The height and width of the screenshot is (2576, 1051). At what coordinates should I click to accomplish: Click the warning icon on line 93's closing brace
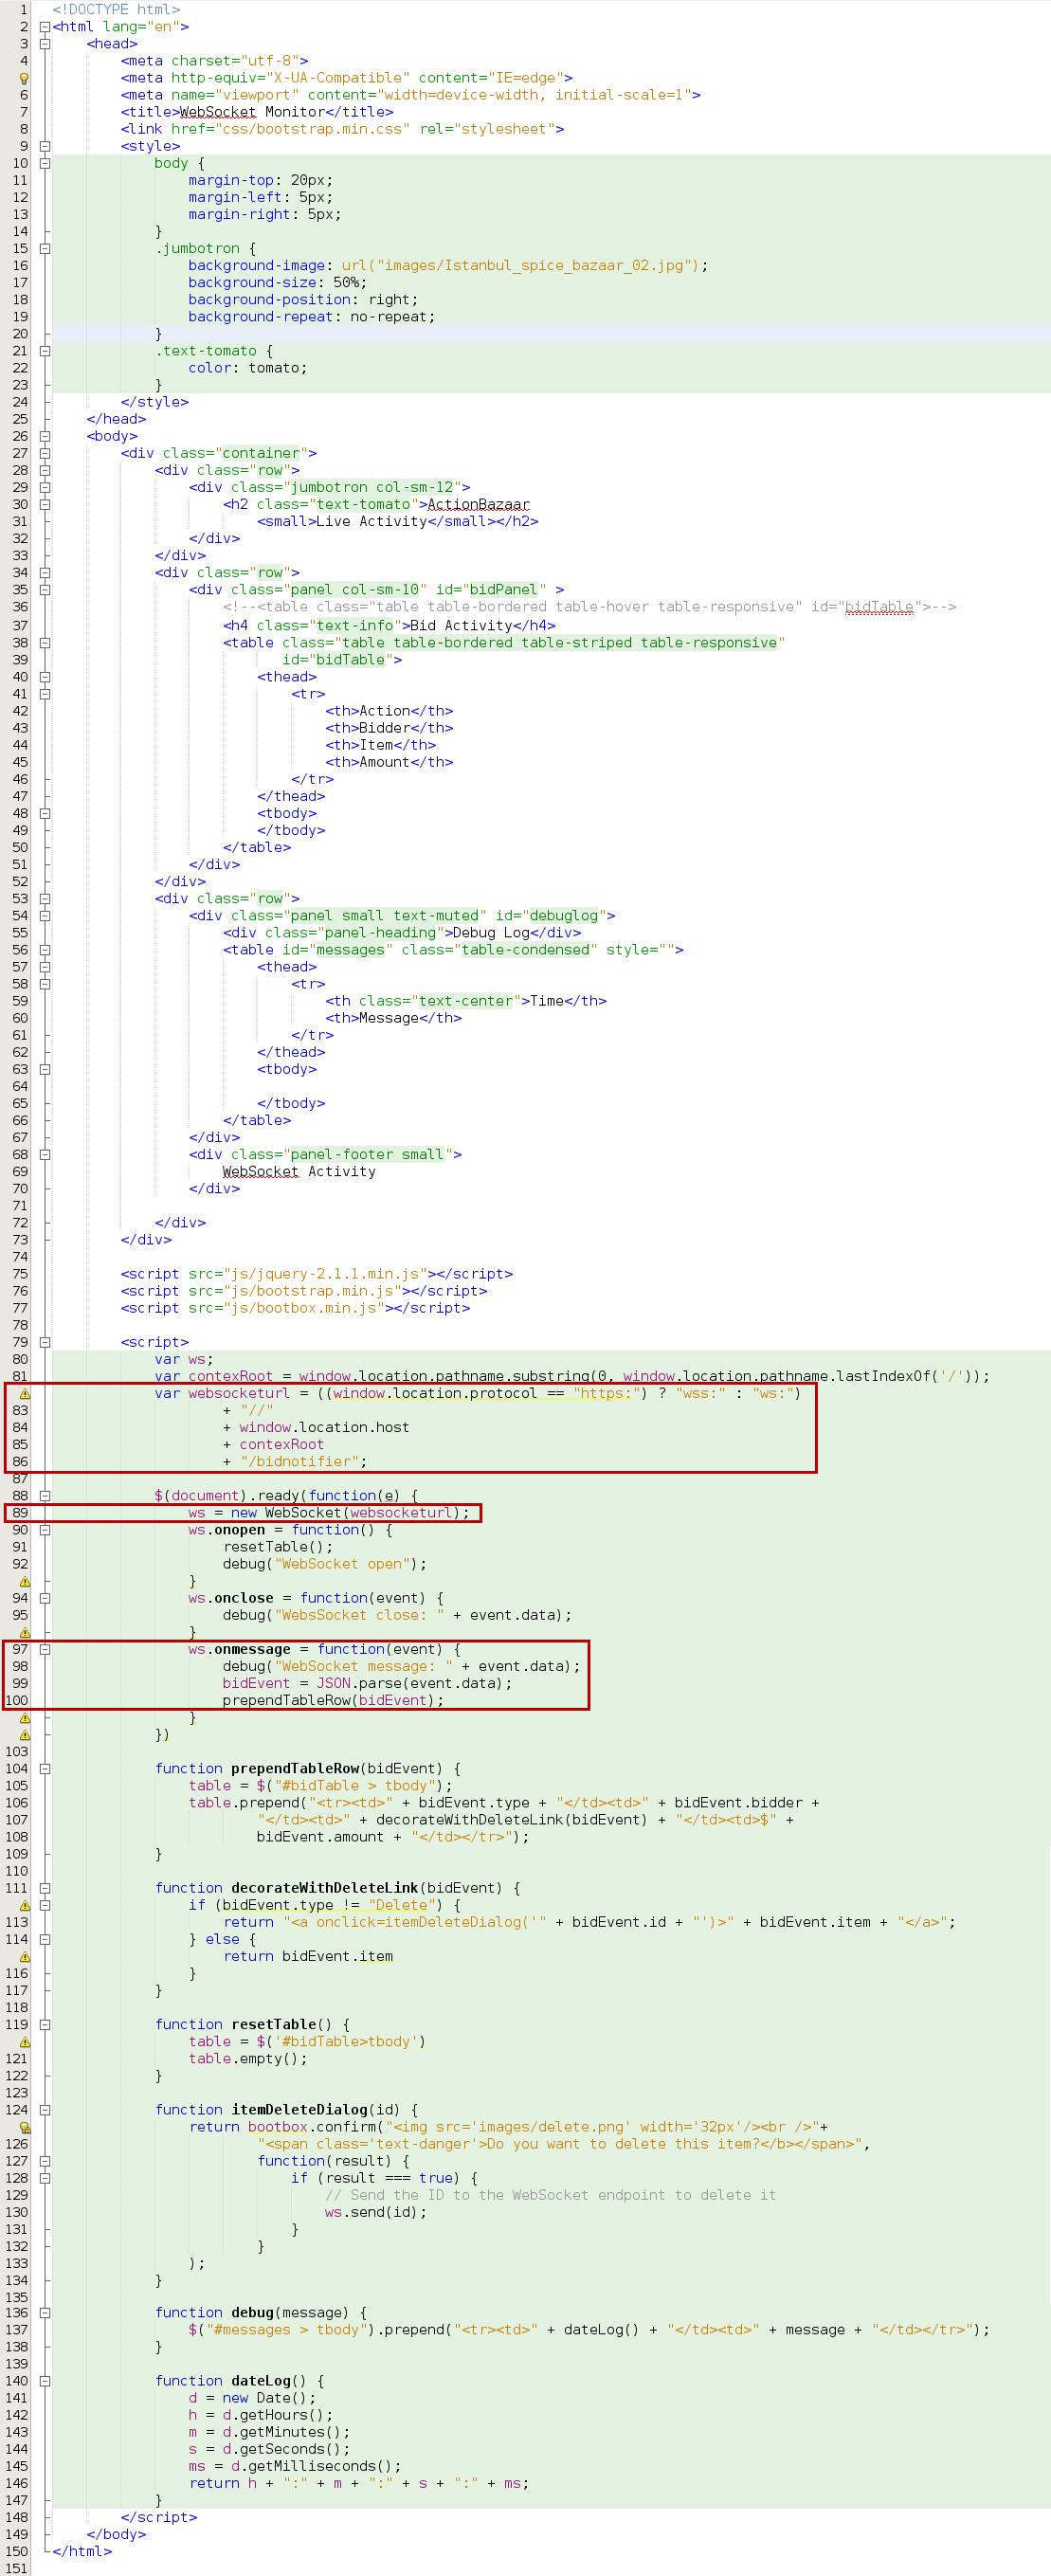(25, 1581)
